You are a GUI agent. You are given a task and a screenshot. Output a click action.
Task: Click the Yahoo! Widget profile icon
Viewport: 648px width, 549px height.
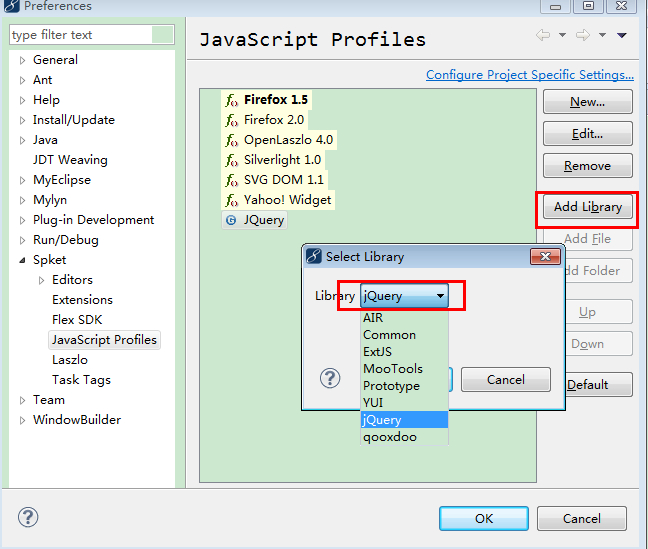click(231, 200)
